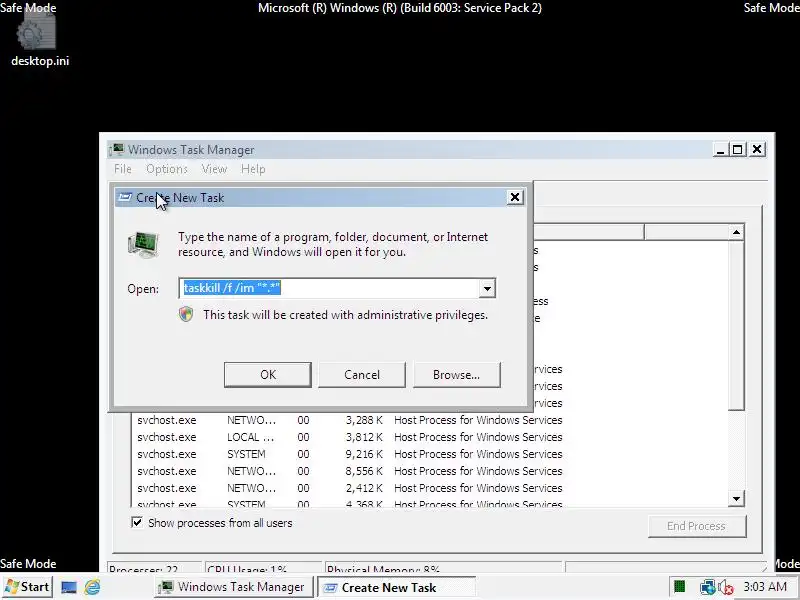Minimize the Windows Task Manager window
The image size is (800, 600).
pyautogui.click(x=720, y=149)
